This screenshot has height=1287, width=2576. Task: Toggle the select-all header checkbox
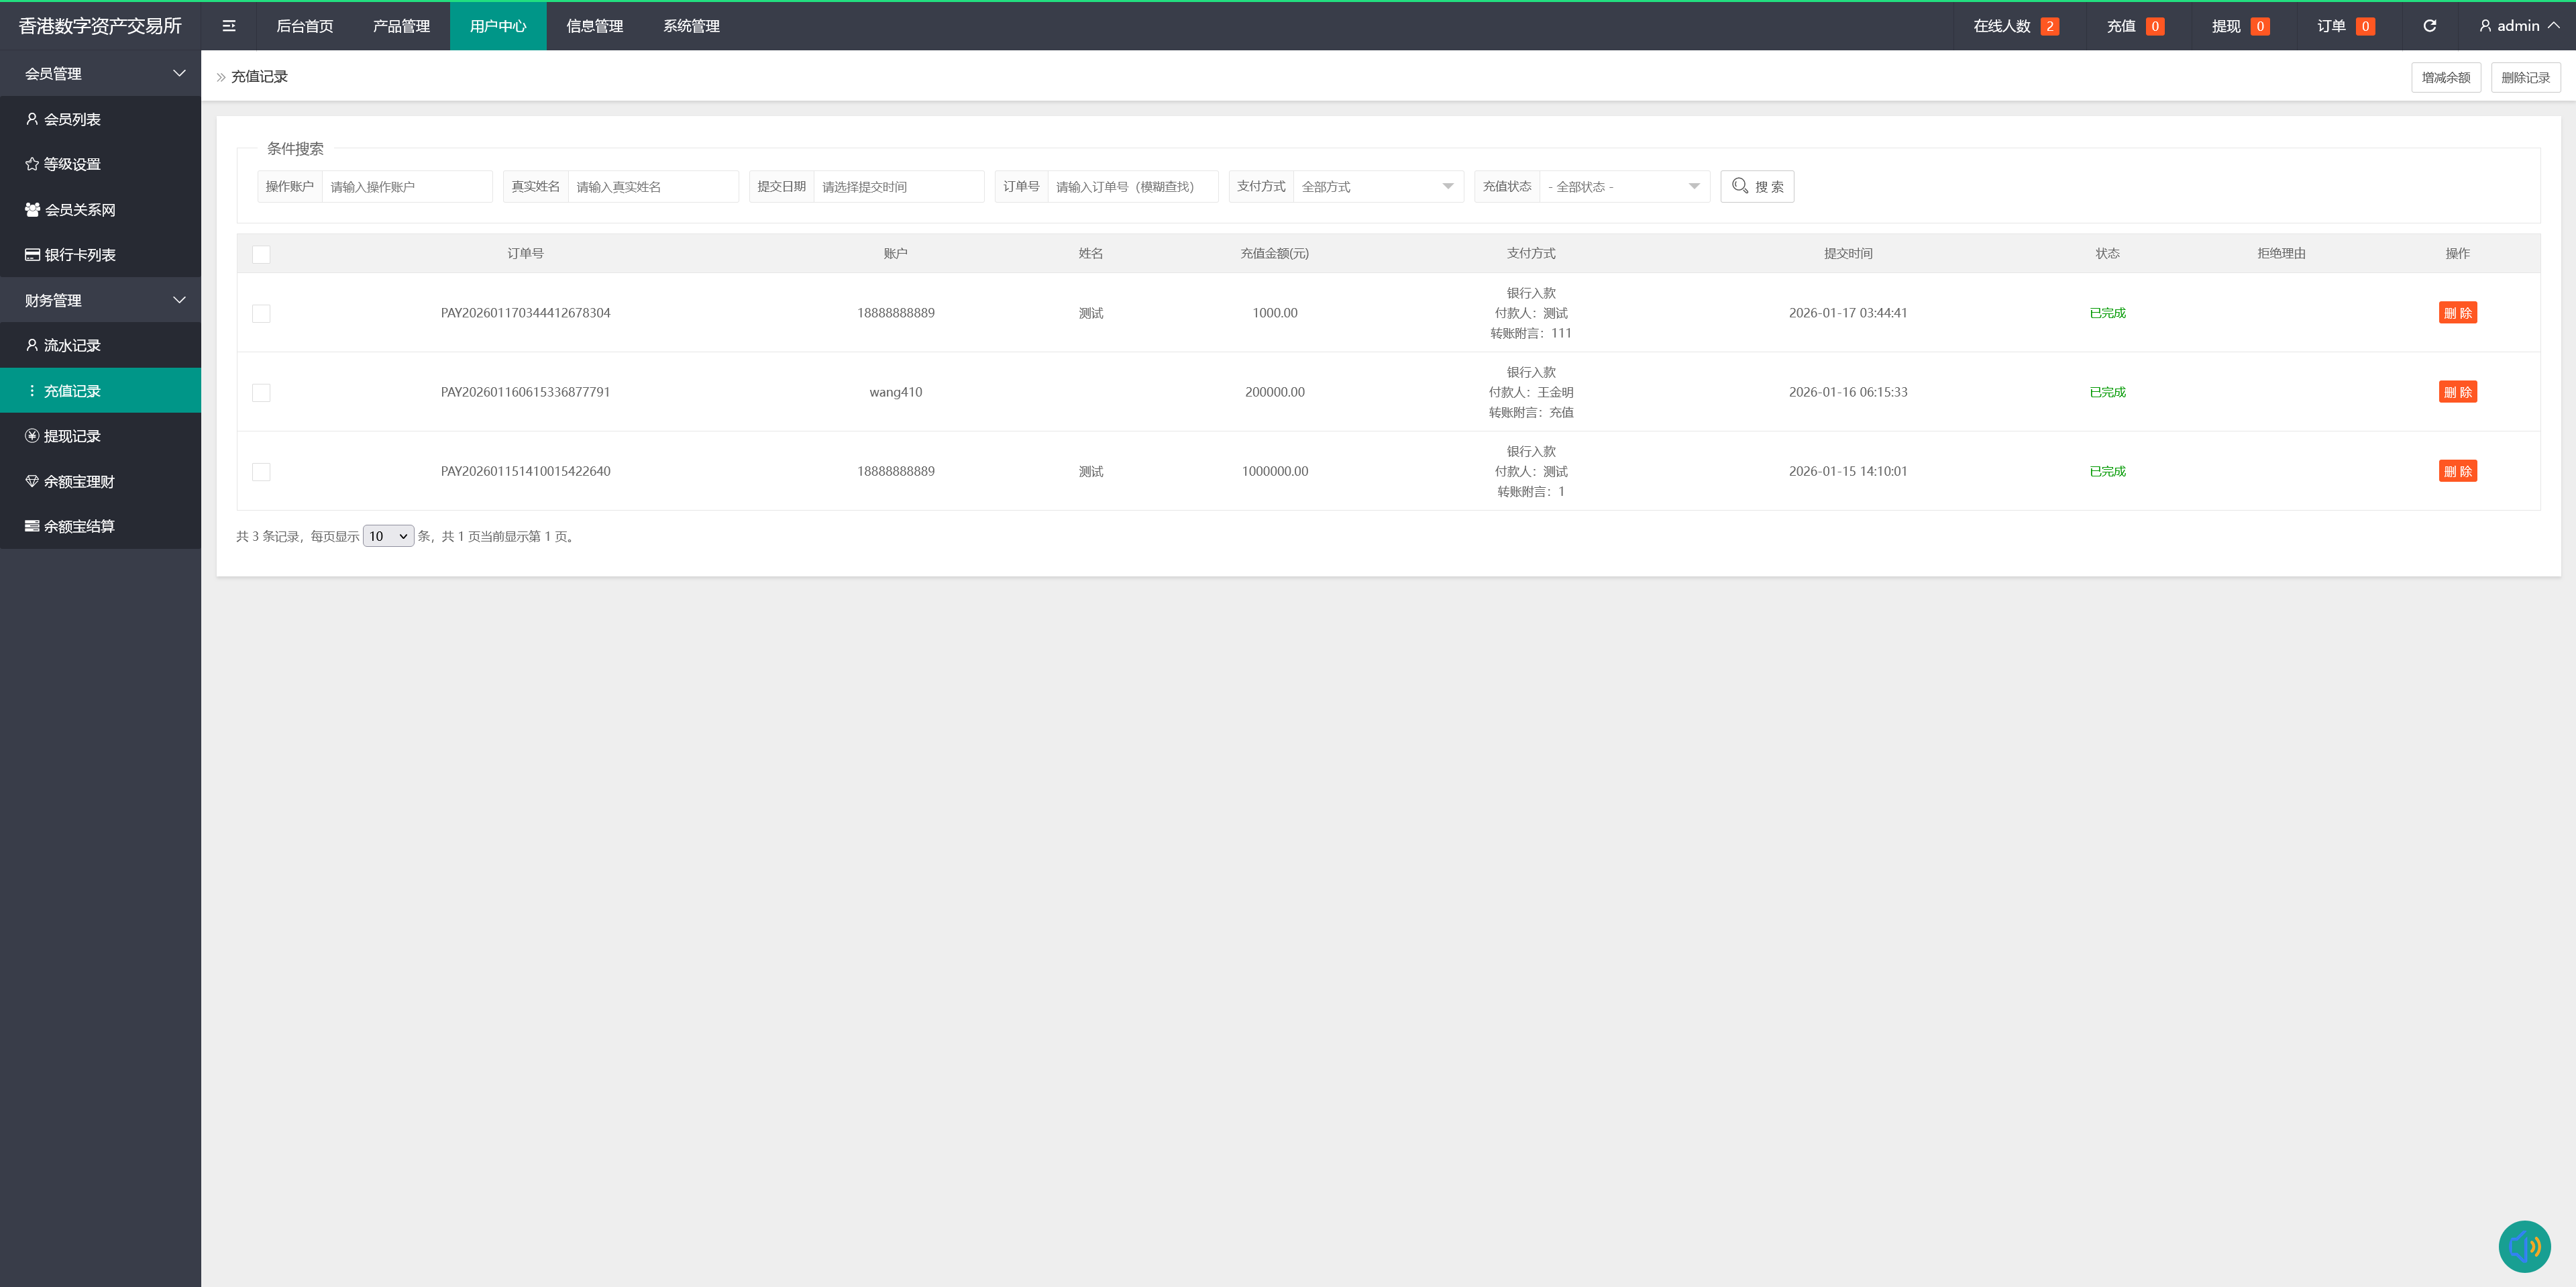261,254
